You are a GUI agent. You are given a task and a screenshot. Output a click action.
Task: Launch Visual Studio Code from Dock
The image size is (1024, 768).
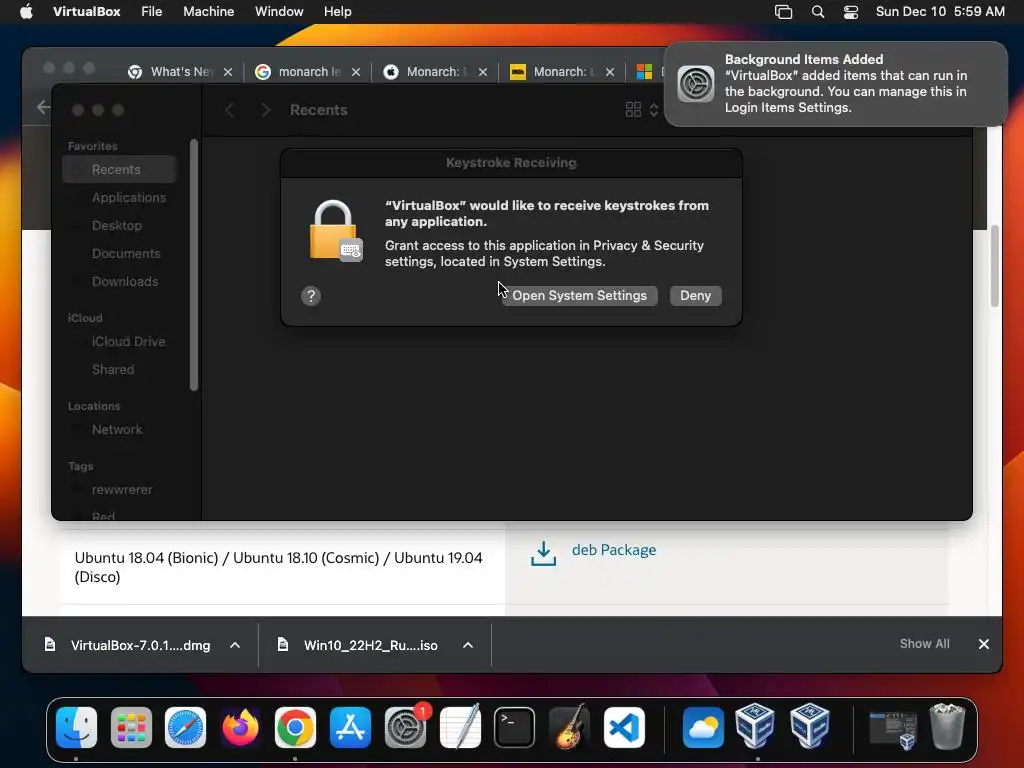coord(624,727)
